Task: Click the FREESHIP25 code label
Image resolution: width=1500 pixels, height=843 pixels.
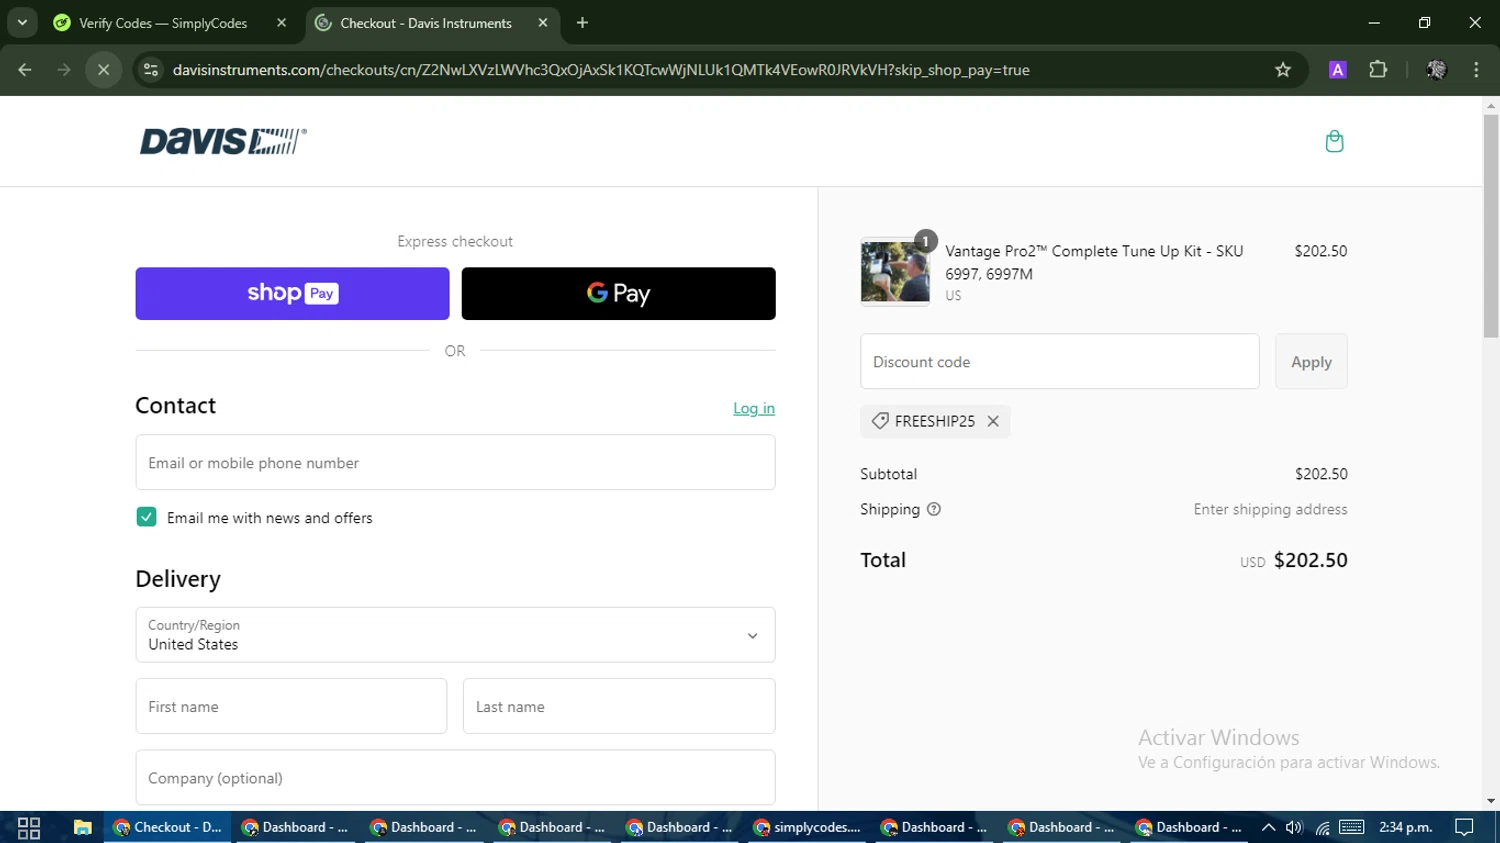Action: coord(935,421)
